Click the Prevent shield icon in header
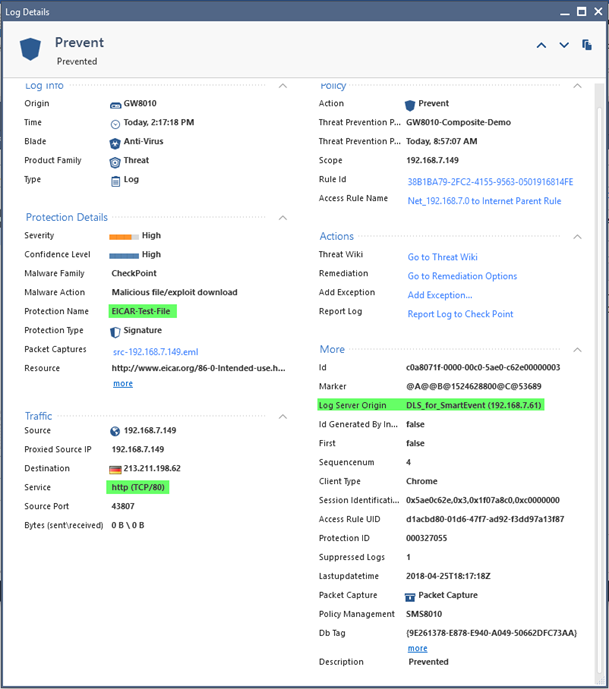Screen dimensions: 609x689 point(30,49)
